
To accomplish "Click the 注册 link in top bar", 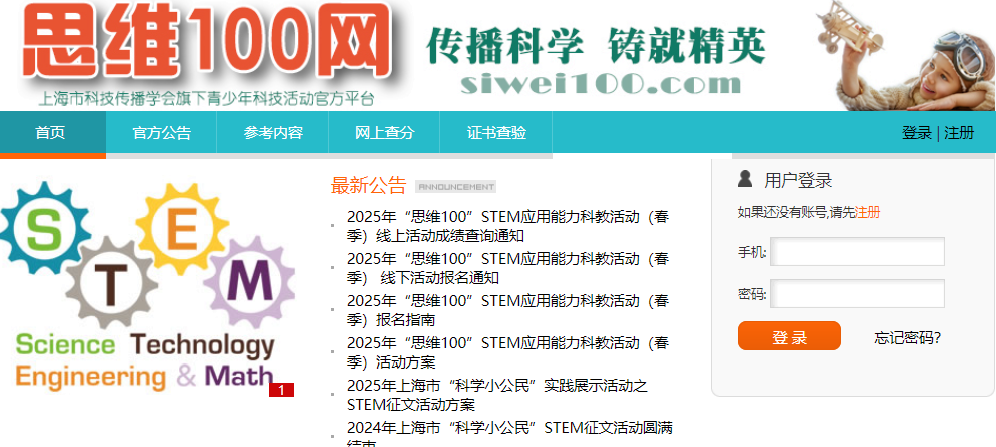I will [959, 133].
